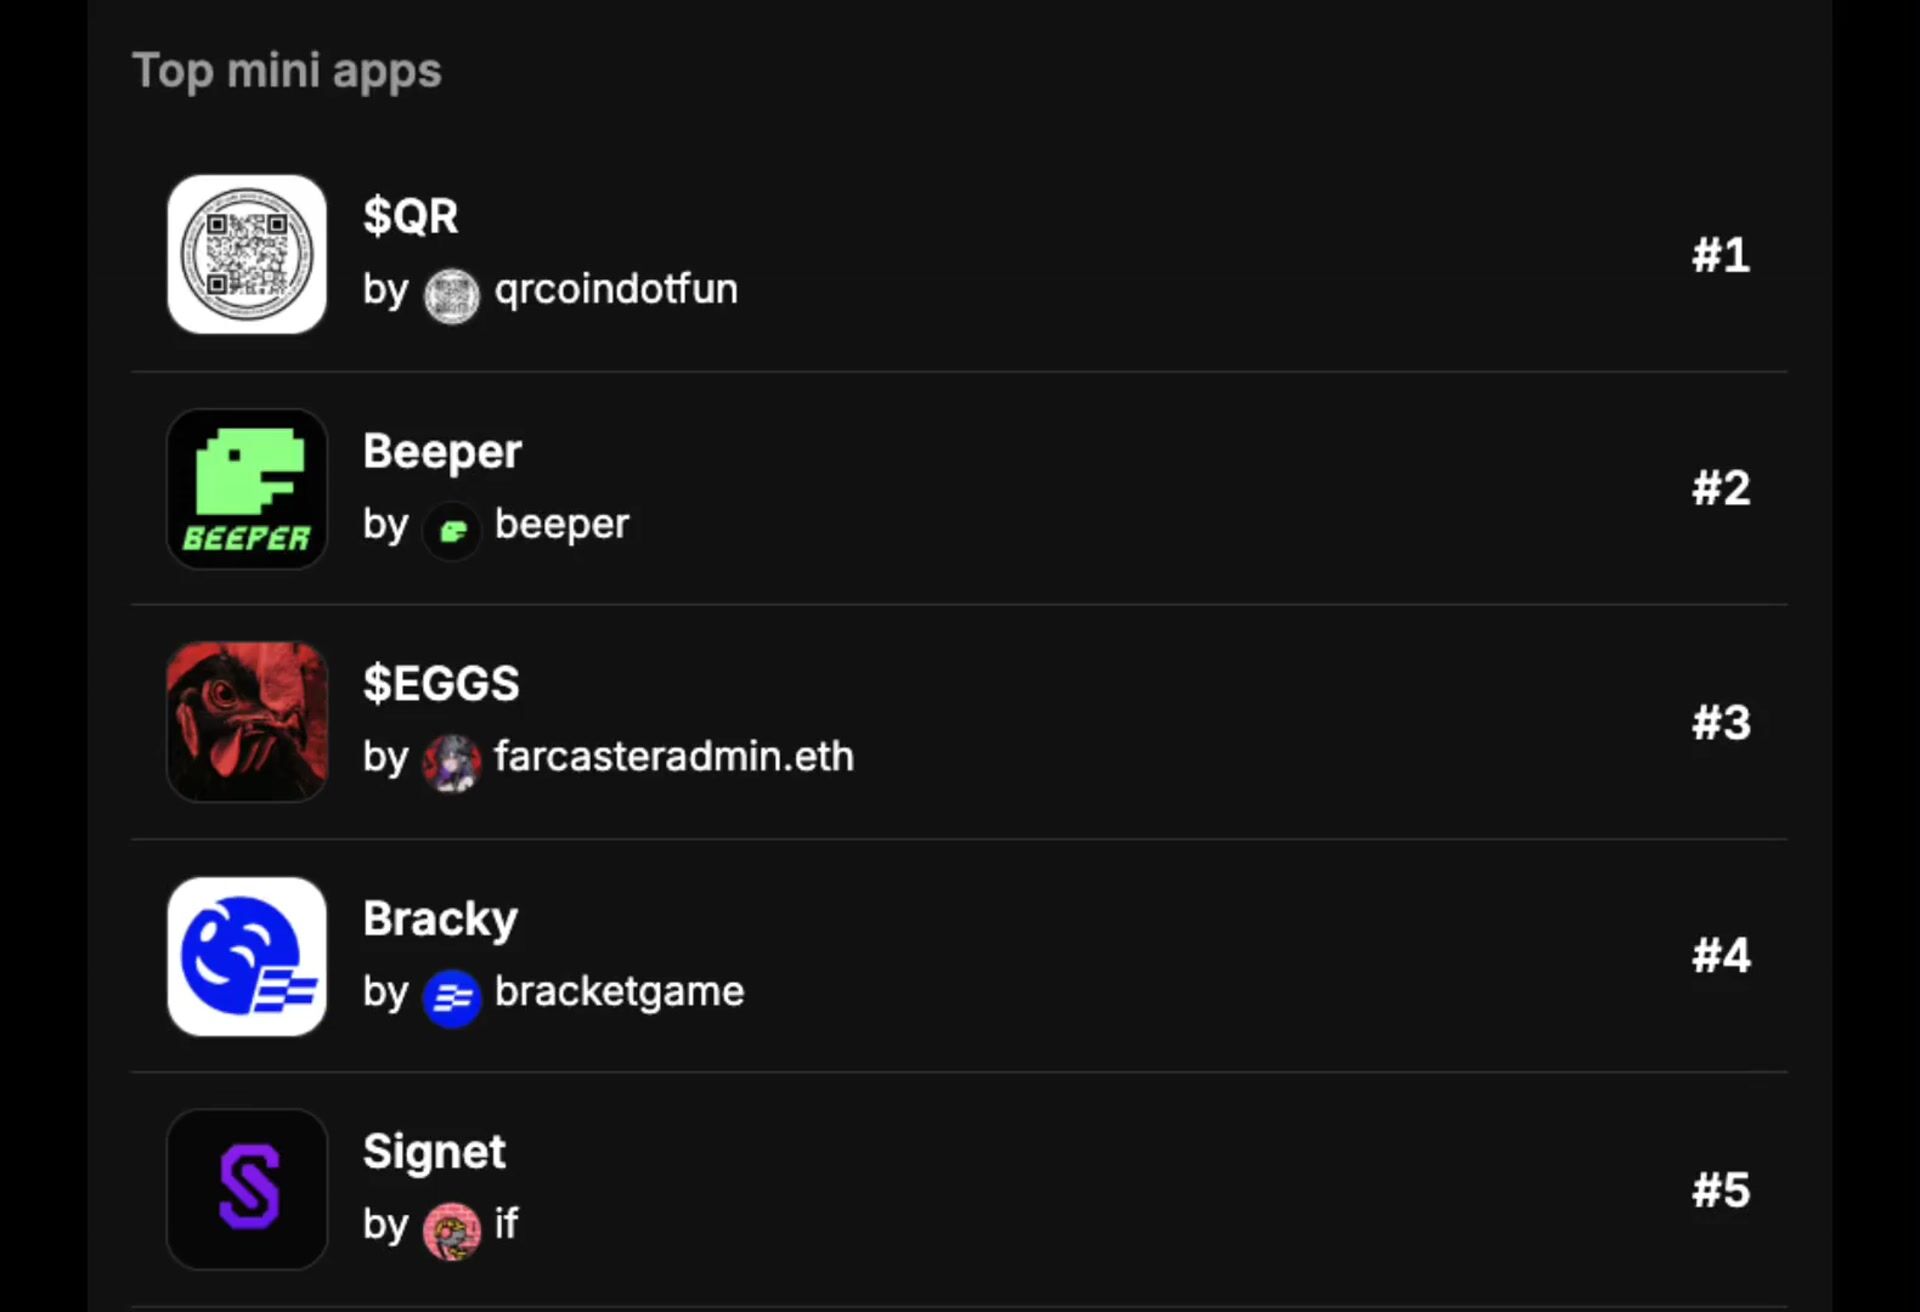Click bracketgame's small blue profile avatar
Screen dimensions: 1920x1312
pyautogui.click(x=452, y=998)
